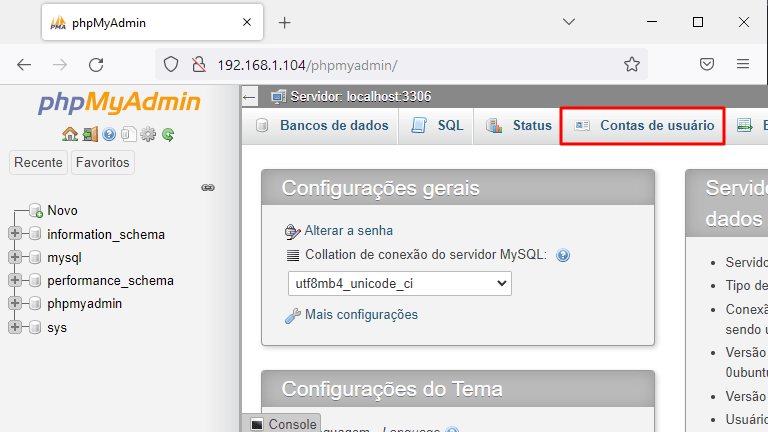Image resolution: width=768 pixels, height=432 pixels.
Task: Click the phpMyAdmin logo
Action: click(x=120, y=102)
